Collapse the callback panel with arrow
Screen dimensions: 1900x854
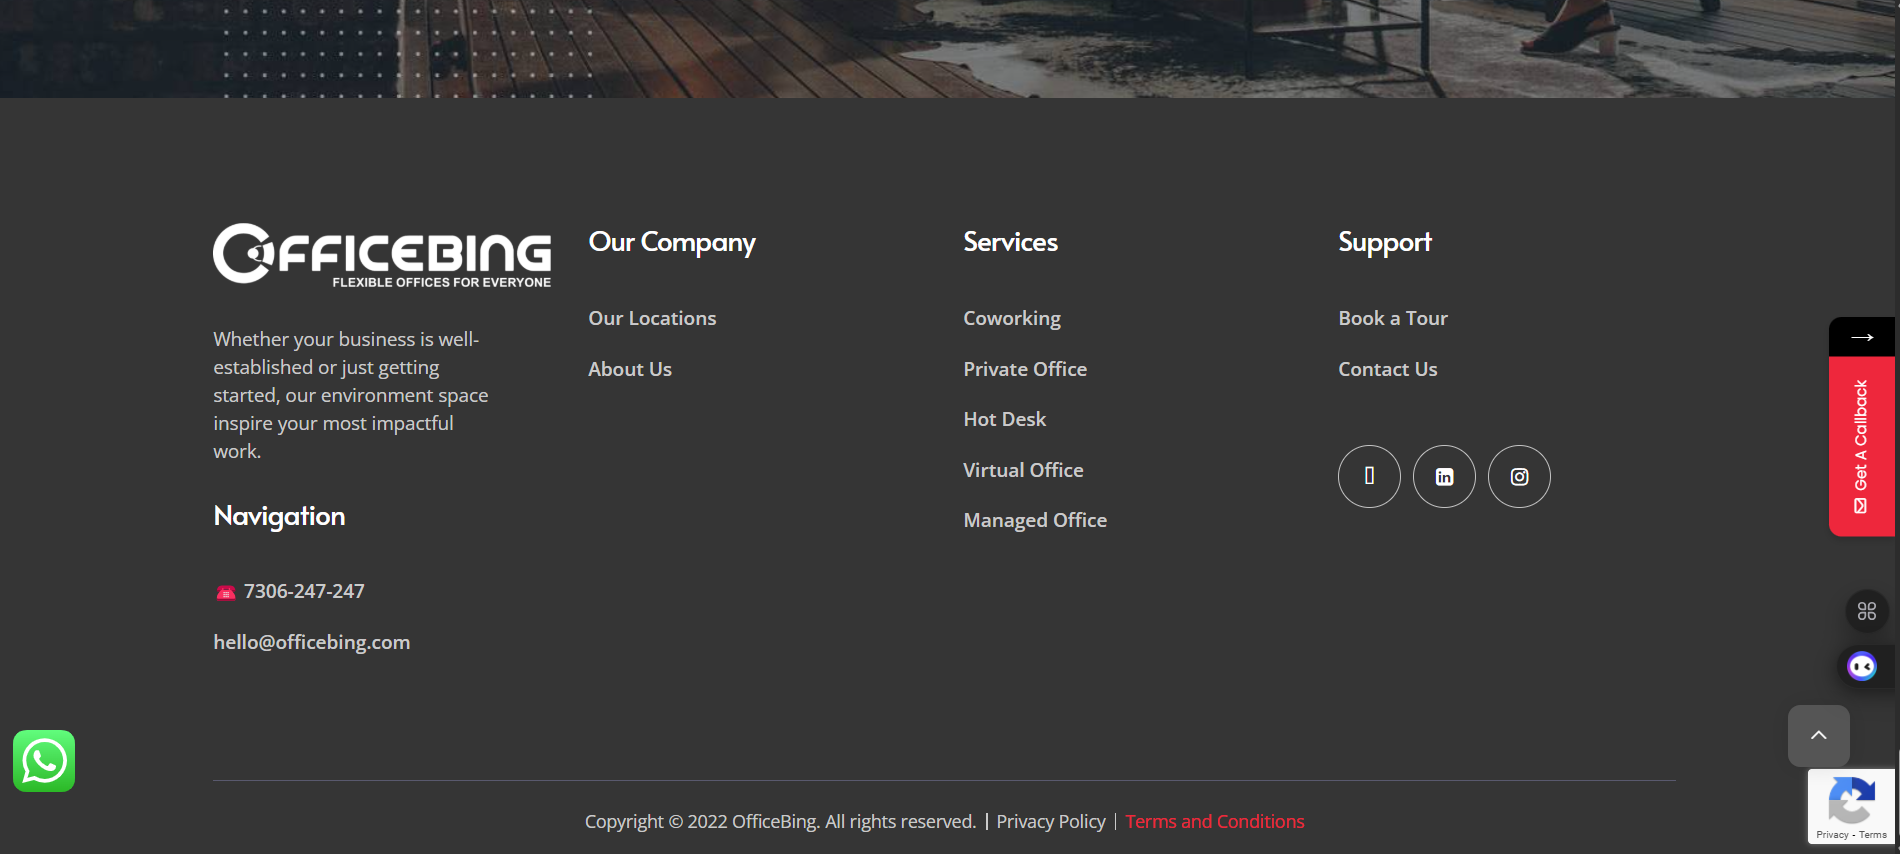1861,337
